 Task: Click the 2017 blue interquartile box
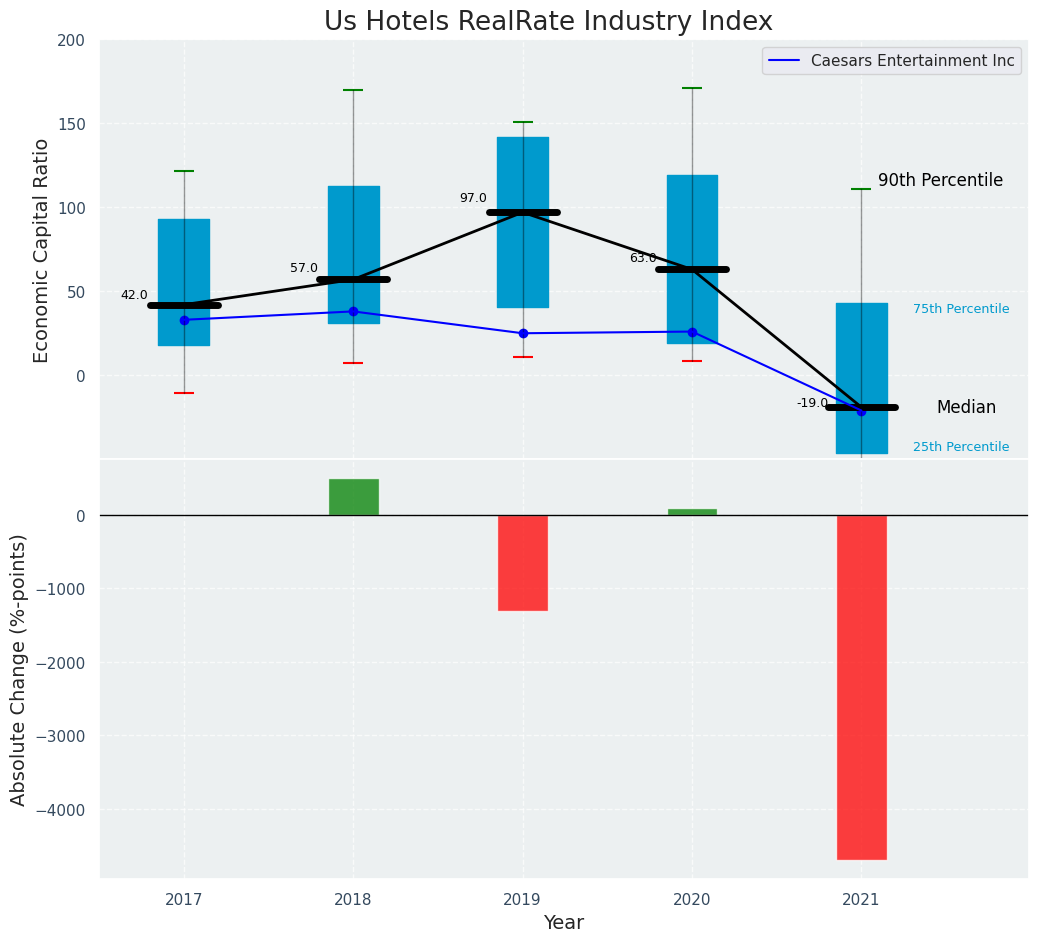pos(184,282)
